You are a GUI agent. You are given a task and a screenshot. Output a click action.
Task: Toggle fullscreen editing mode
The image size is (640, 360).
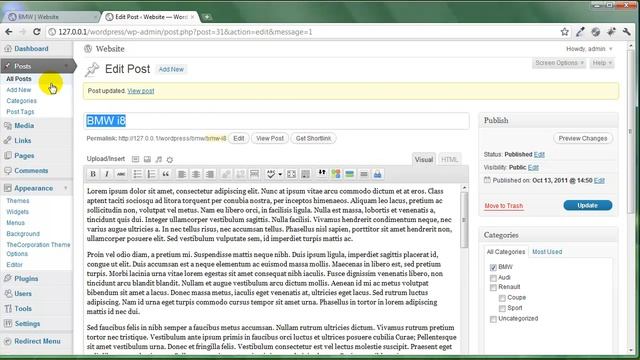(x=291, y=174)
